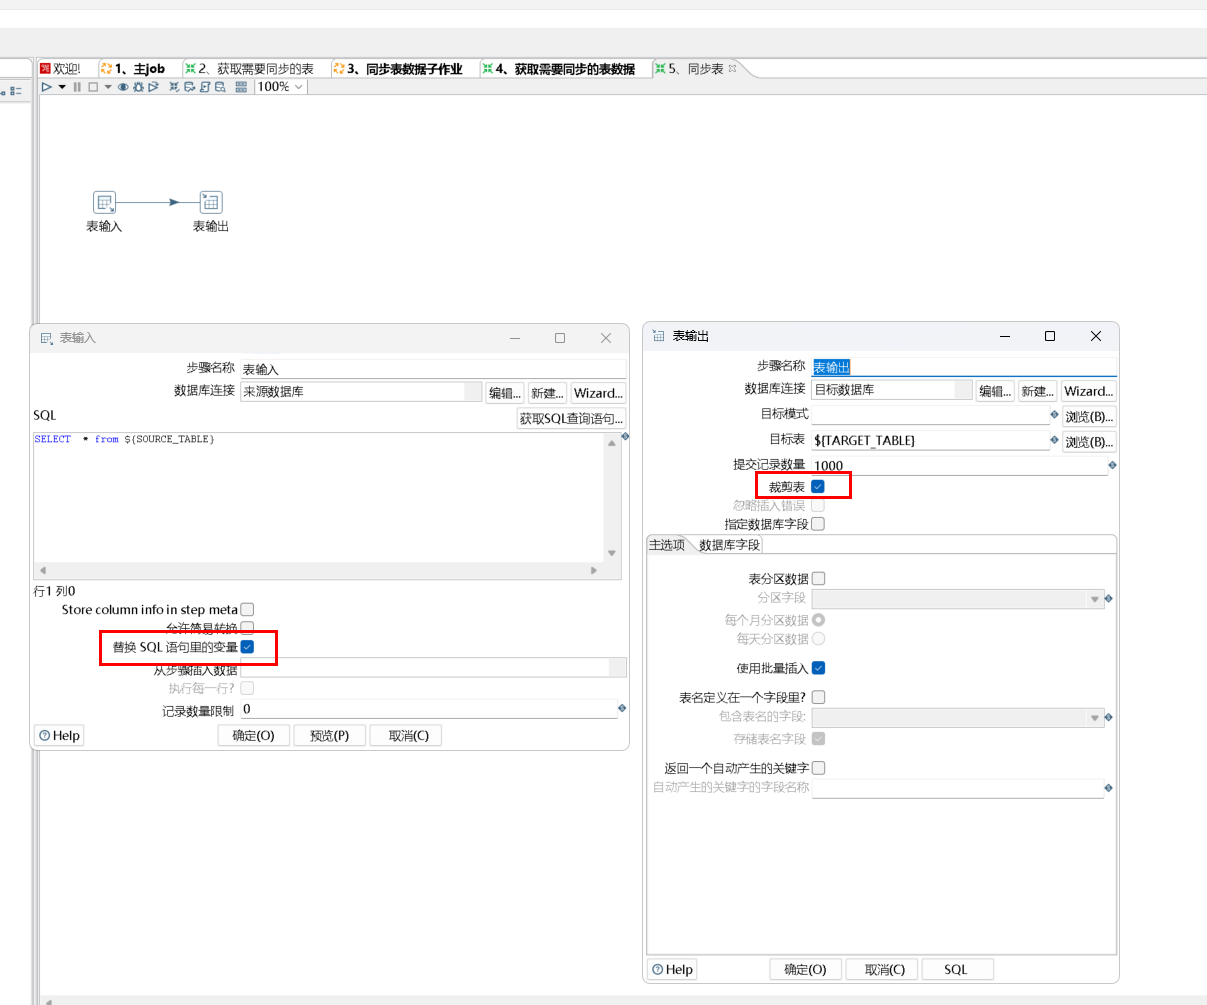
Task: Pause the transformation using the pause icon
Action: tap(76, 88)
